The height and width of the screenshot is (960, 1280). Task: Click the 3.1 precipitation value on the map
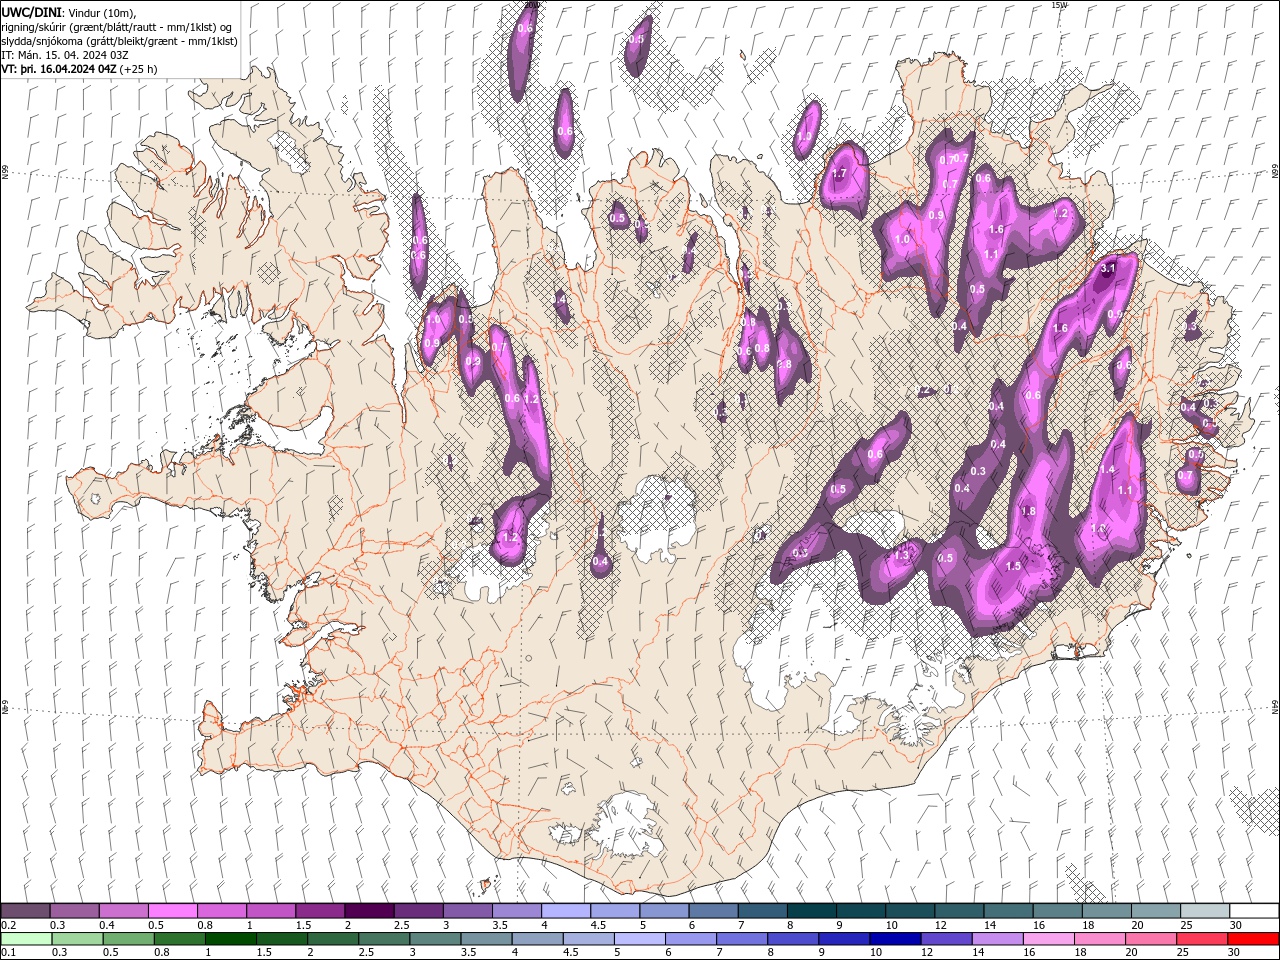tap(1108, 268)
